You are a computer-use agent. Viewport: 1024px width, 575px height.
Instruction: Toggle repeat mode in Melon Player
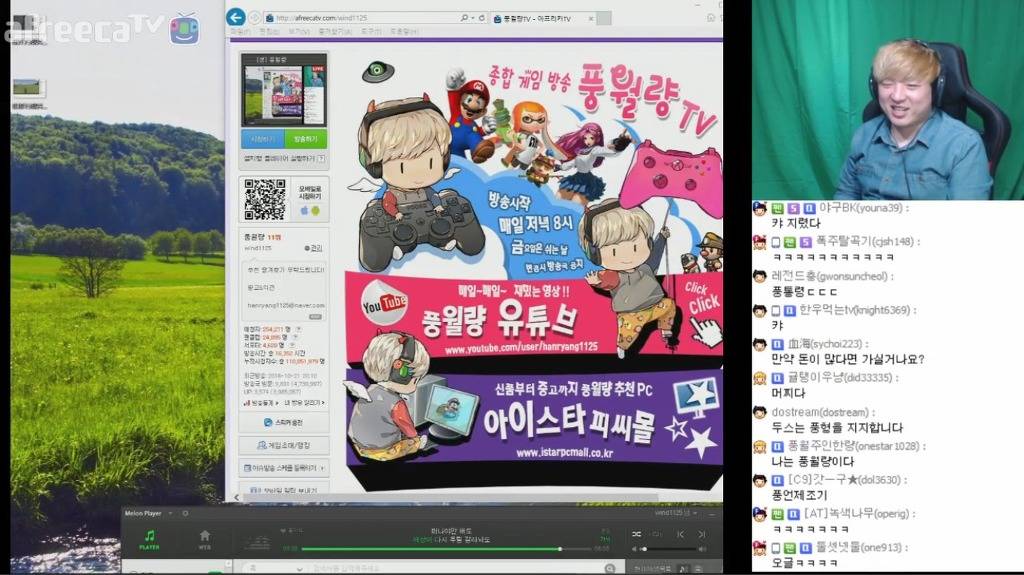pos(657,534)
